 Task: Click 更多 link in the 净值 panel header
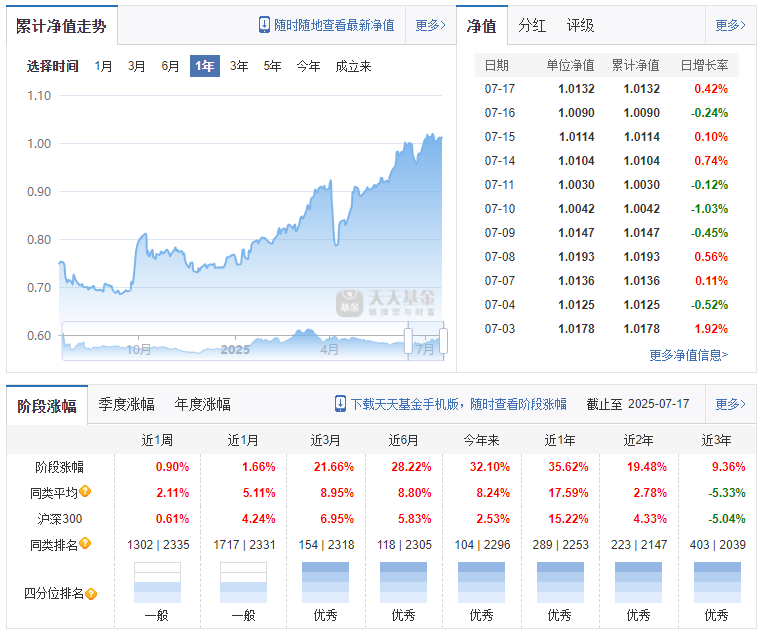[x=730, y=25]
